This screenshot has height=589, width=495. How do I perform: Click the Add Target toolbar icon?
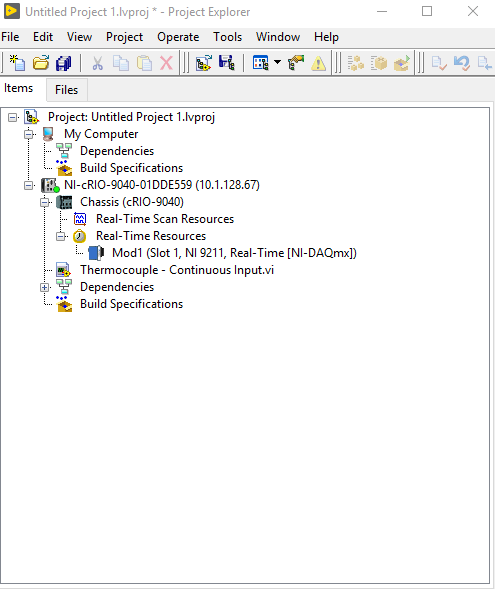204,63
